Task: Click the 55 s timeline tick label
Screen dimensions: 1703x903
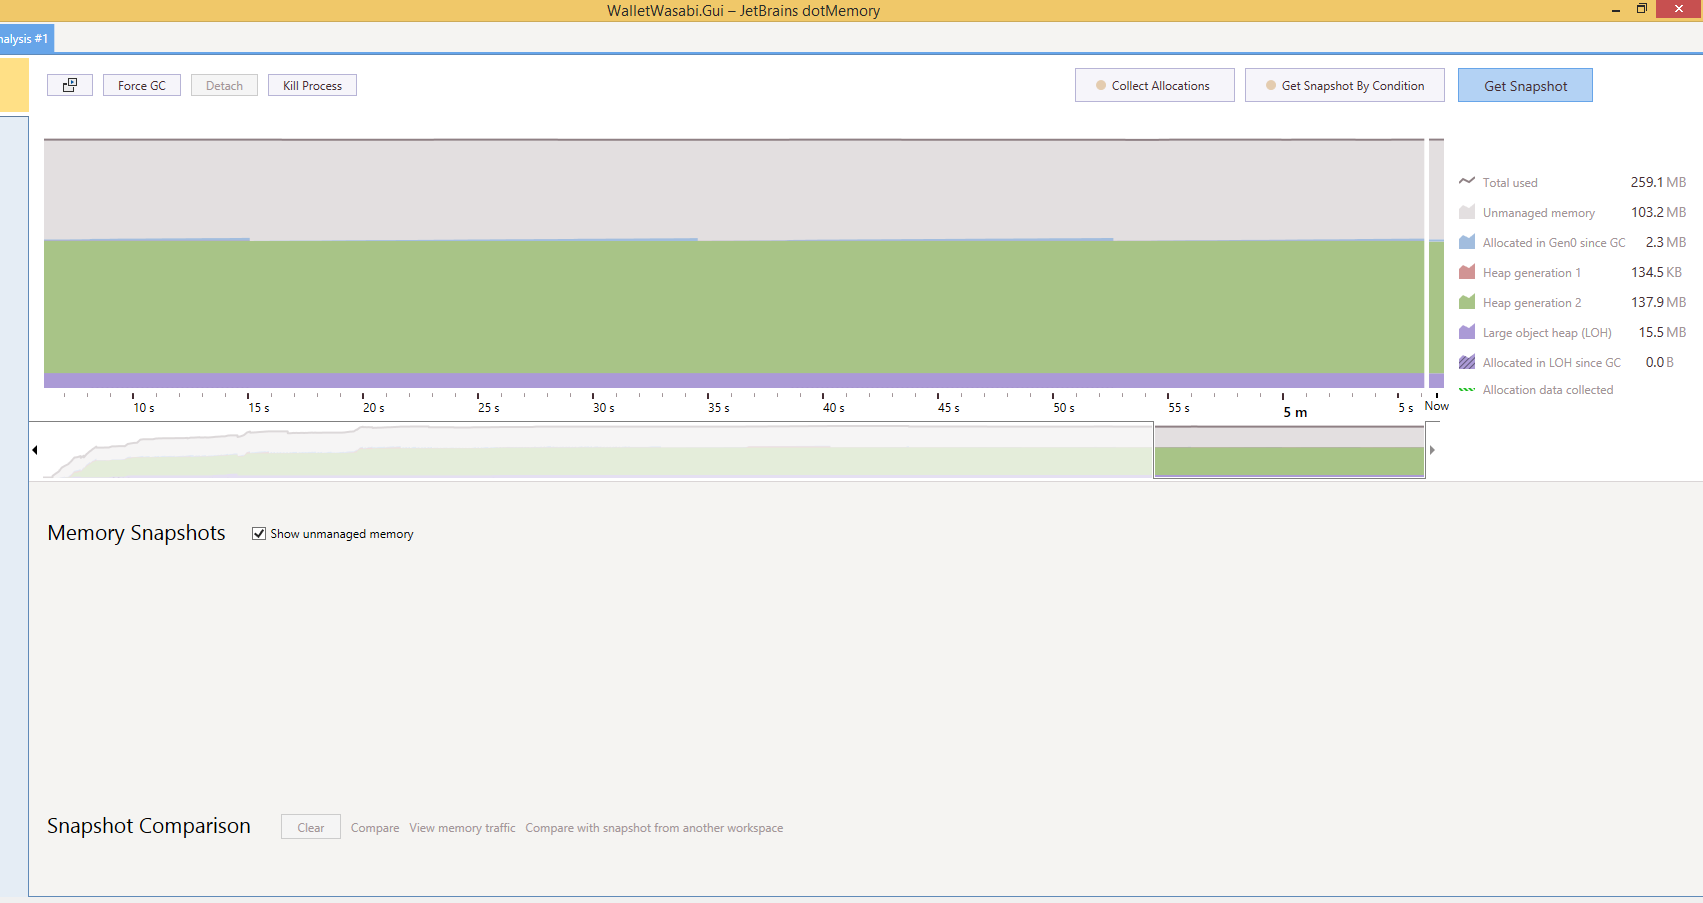Action: (1179, 408)
